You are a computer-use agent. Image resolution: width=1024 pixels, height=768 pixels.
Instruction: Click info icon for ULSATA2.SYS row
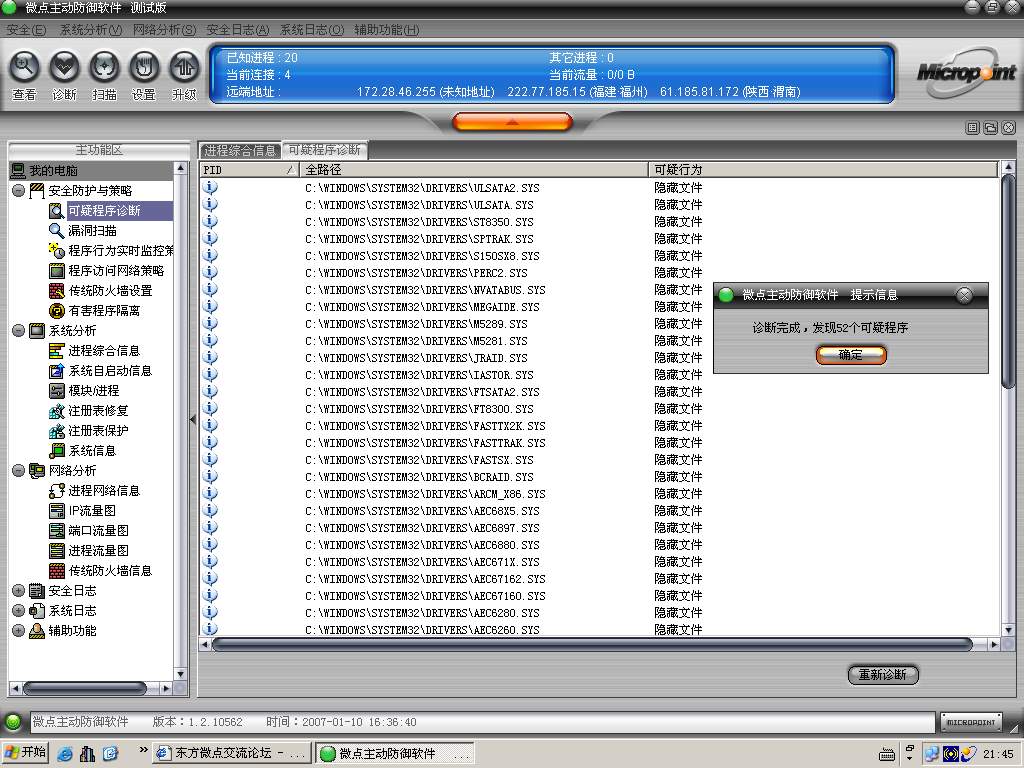[x=210, y=187]
